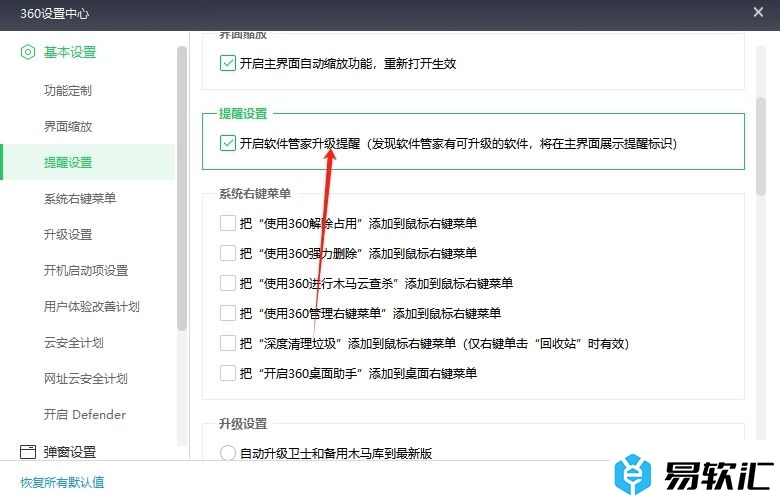This screenshot has width=780, height=500.
Task: Open 基本设置 category in sidebar
Action: pos(70,52)
